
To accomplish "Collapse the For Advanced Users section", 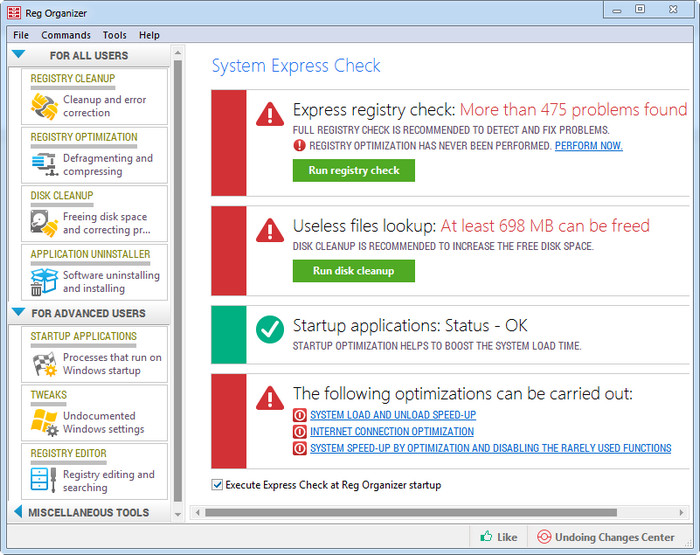I will pos(19,312).
